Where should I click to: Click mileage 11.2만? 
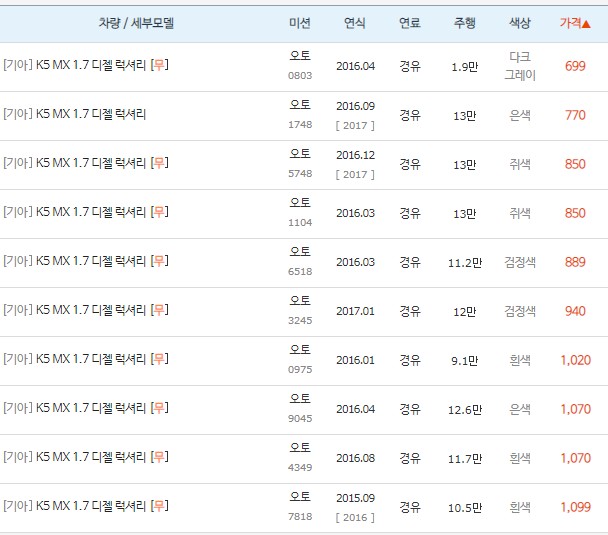click(x=465, y=263)
